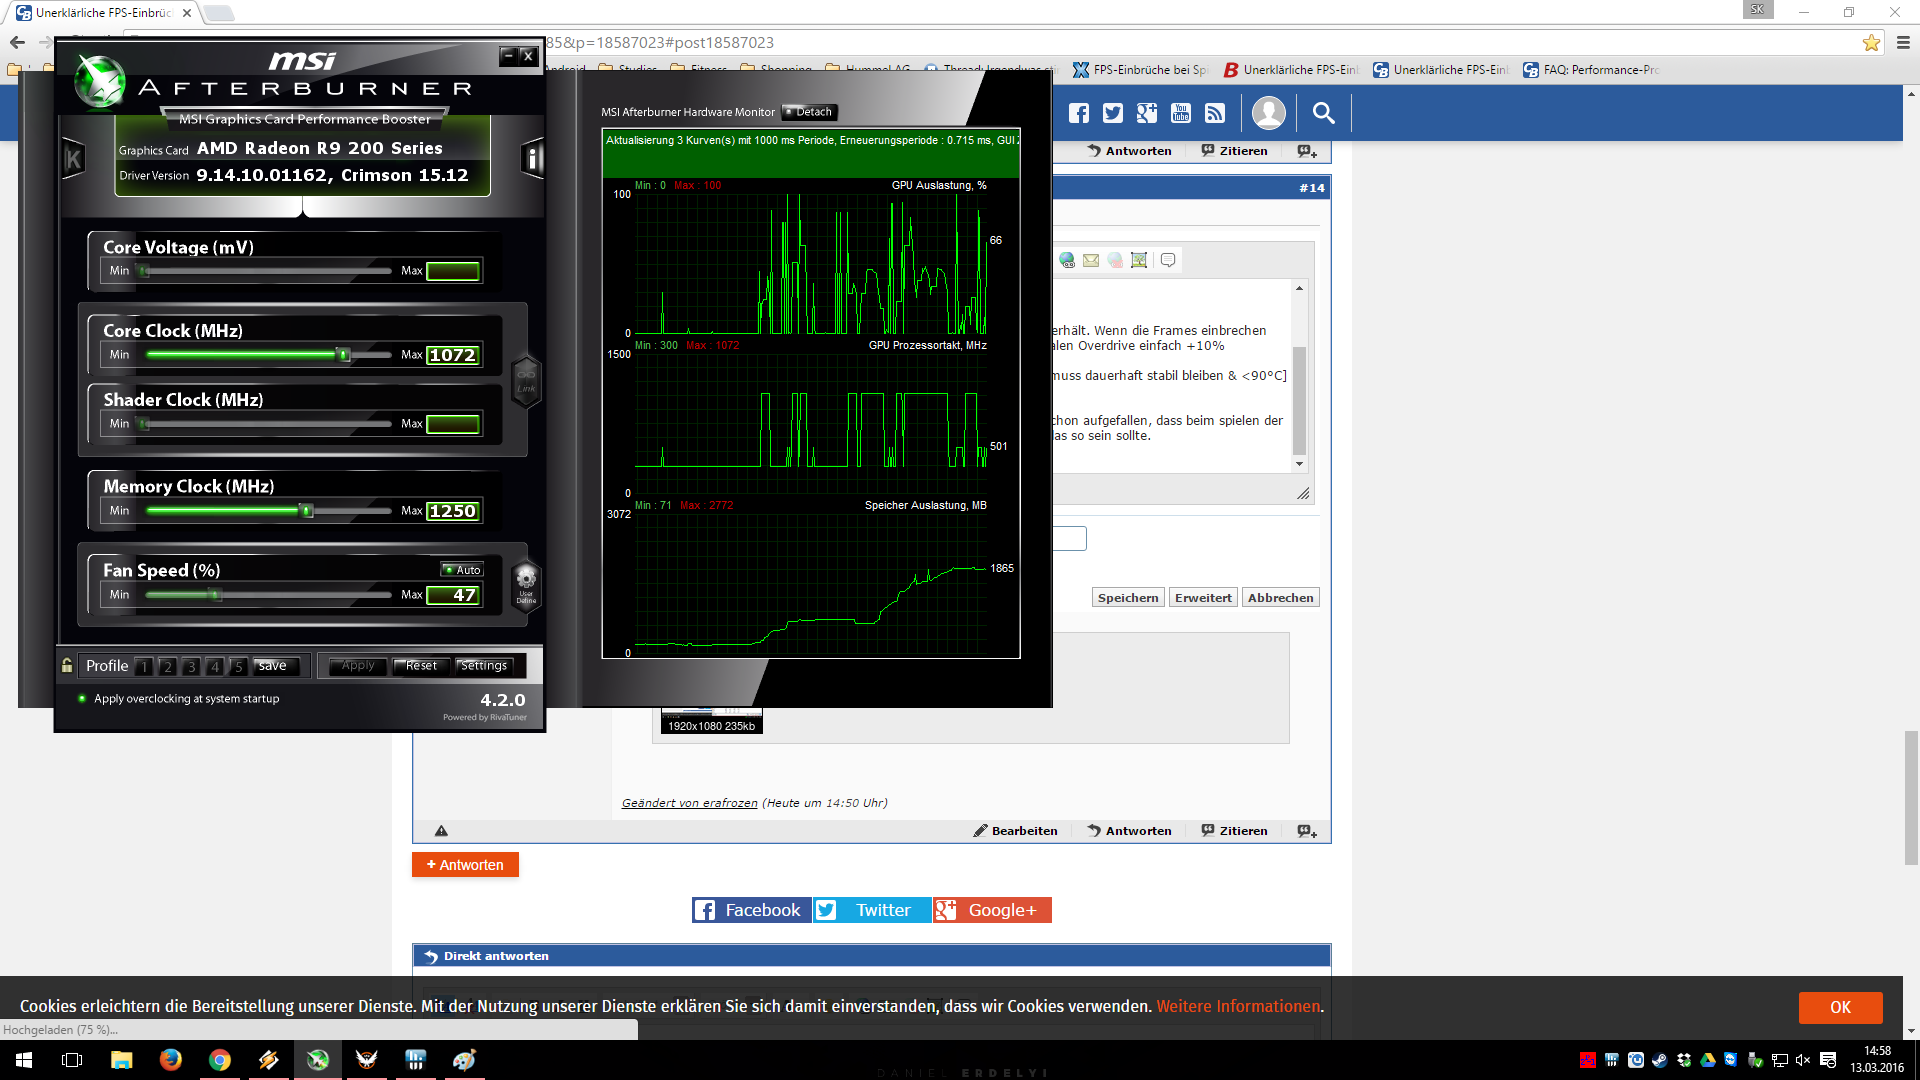Click the Core Clock slider handle
This screenshot has width=1920, height=1080.
click(x=343, y=355)
